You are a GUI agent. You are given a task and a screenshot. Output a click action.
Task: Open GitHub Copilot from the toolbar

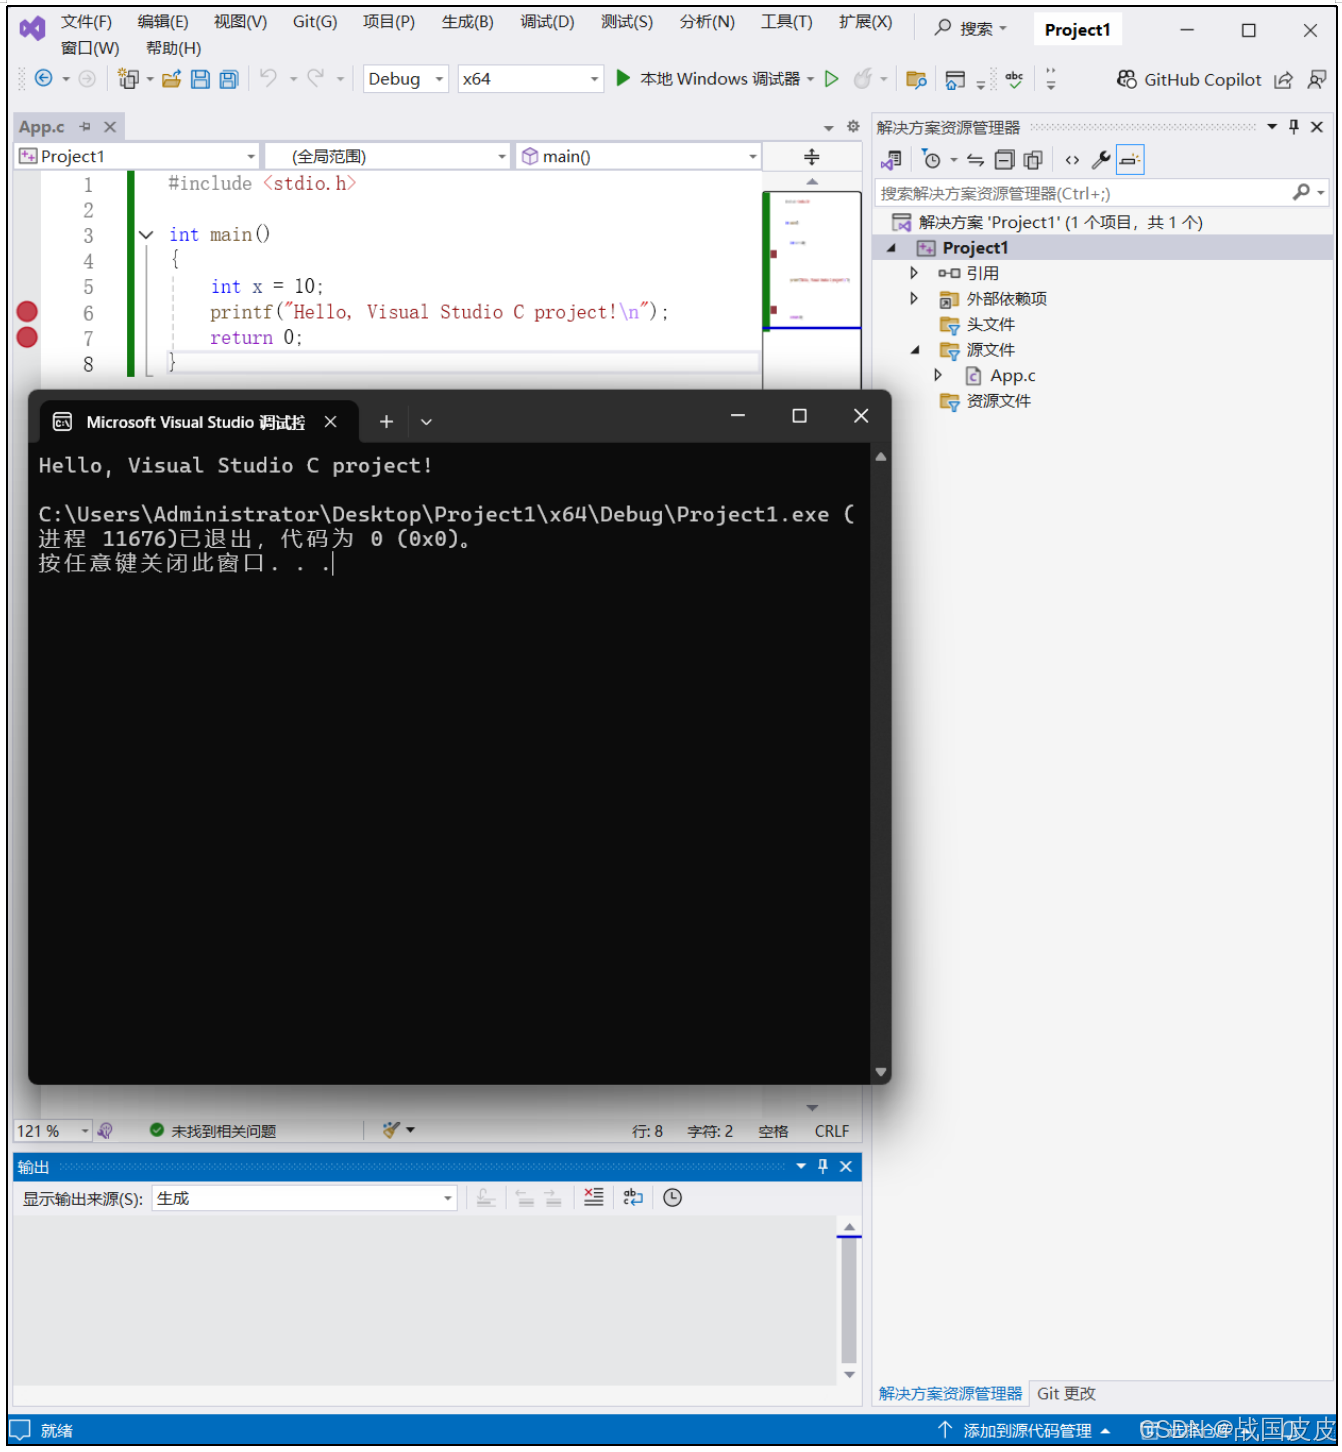tap(1189, 80)
